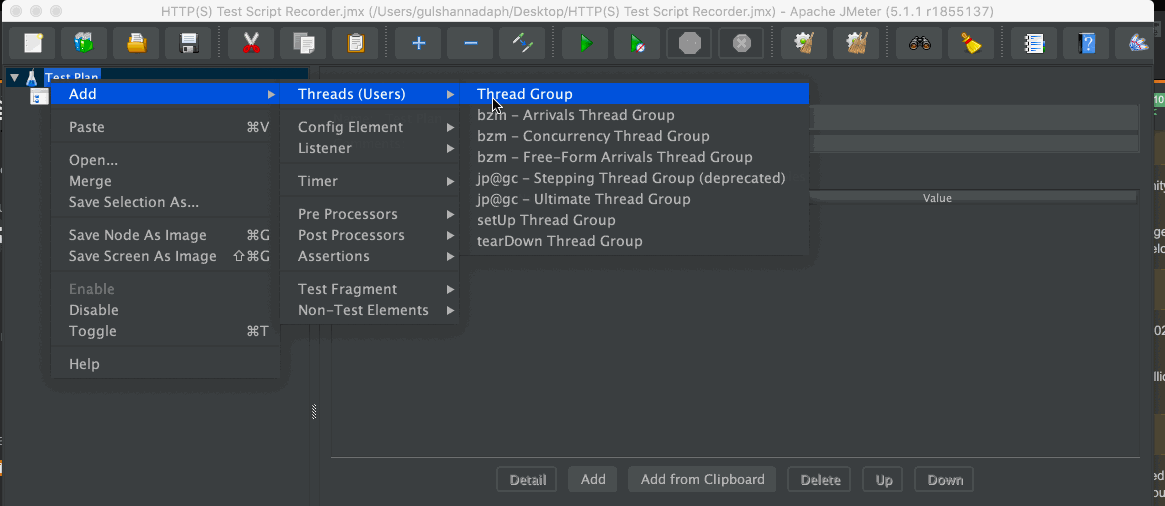Click the Down button
Viewport: 1165px width, 506px height.
(x=944, y=479)
